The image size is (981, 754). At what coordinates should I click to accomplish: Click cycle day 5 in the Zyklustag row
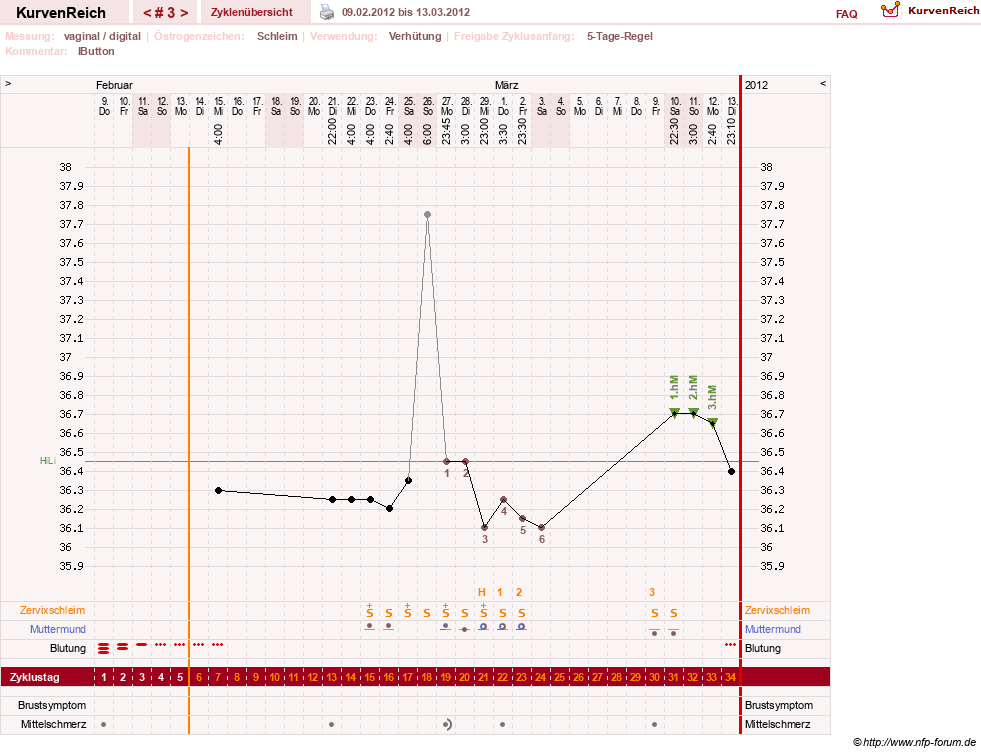[180, 677]
